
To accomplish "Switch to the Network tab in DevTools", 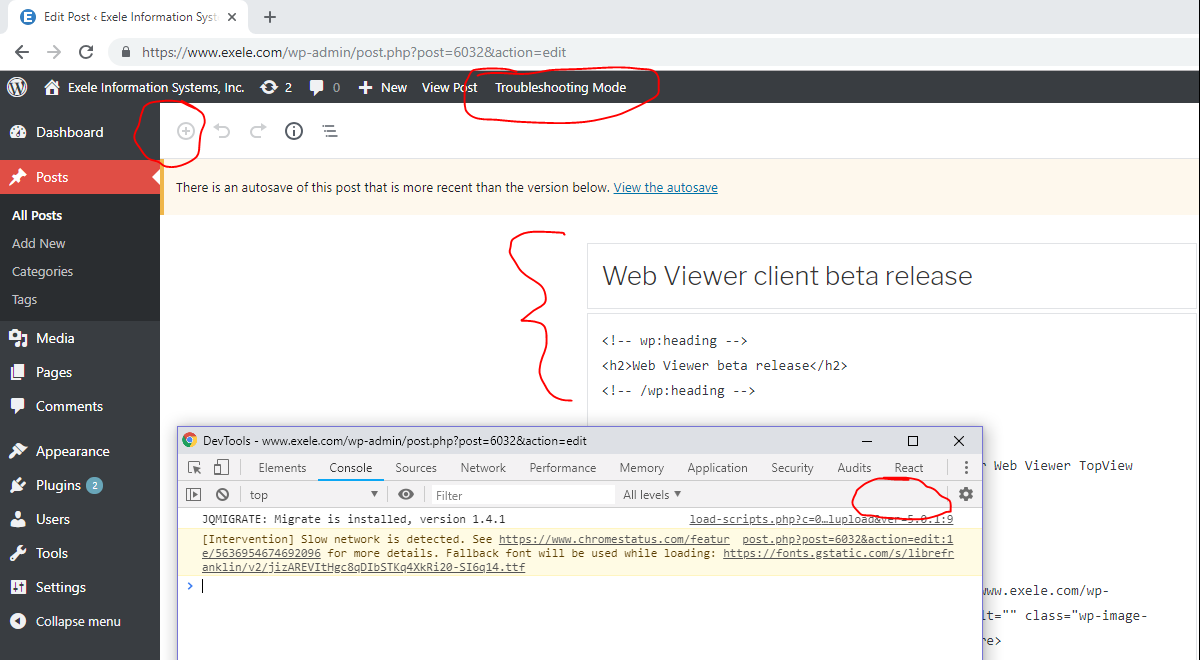I will pyautogui.click(x=483, y=467).
